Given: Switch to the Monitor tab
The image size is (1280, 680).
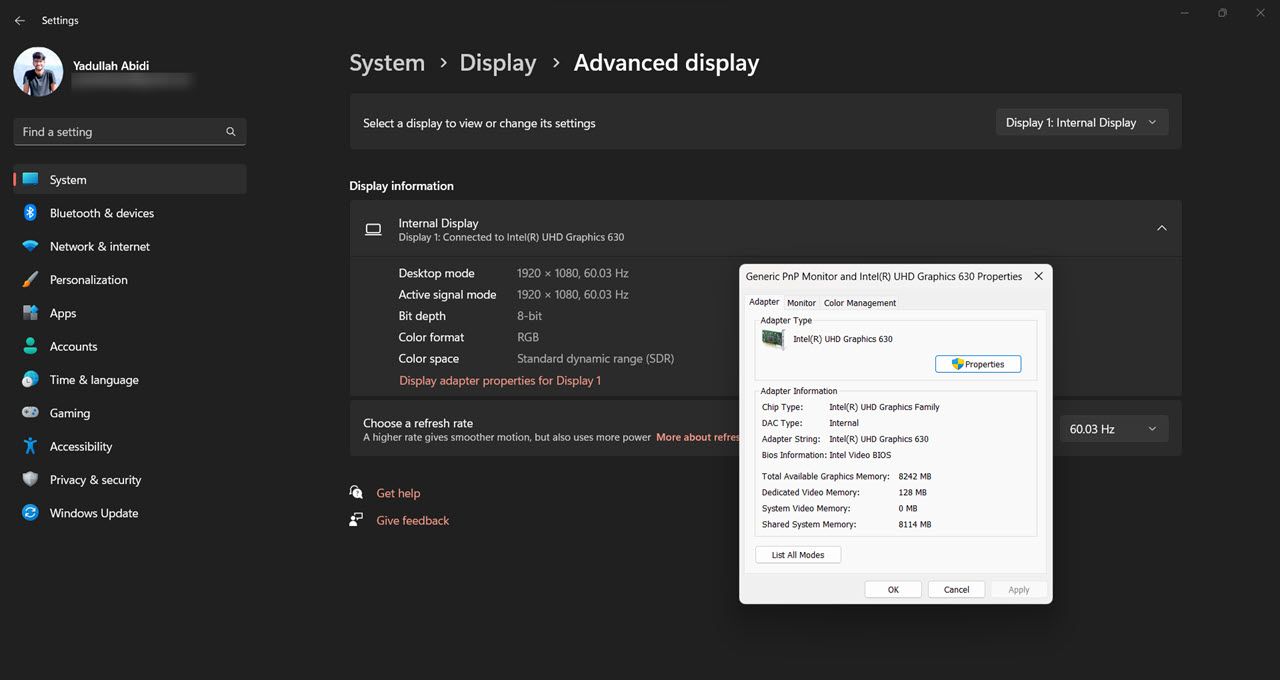Looking at the screenshot, I should 800,302.
